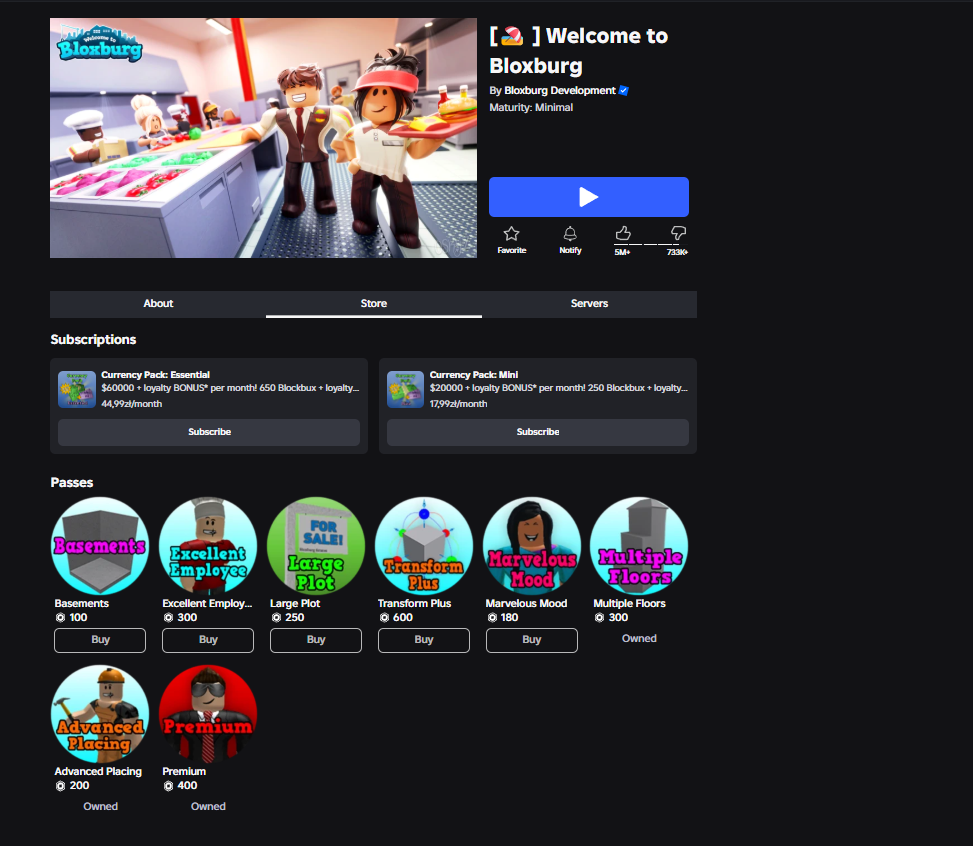Like the game with thumbs-up icon
This screenshot has height=846, width=973.
(622, 233)
